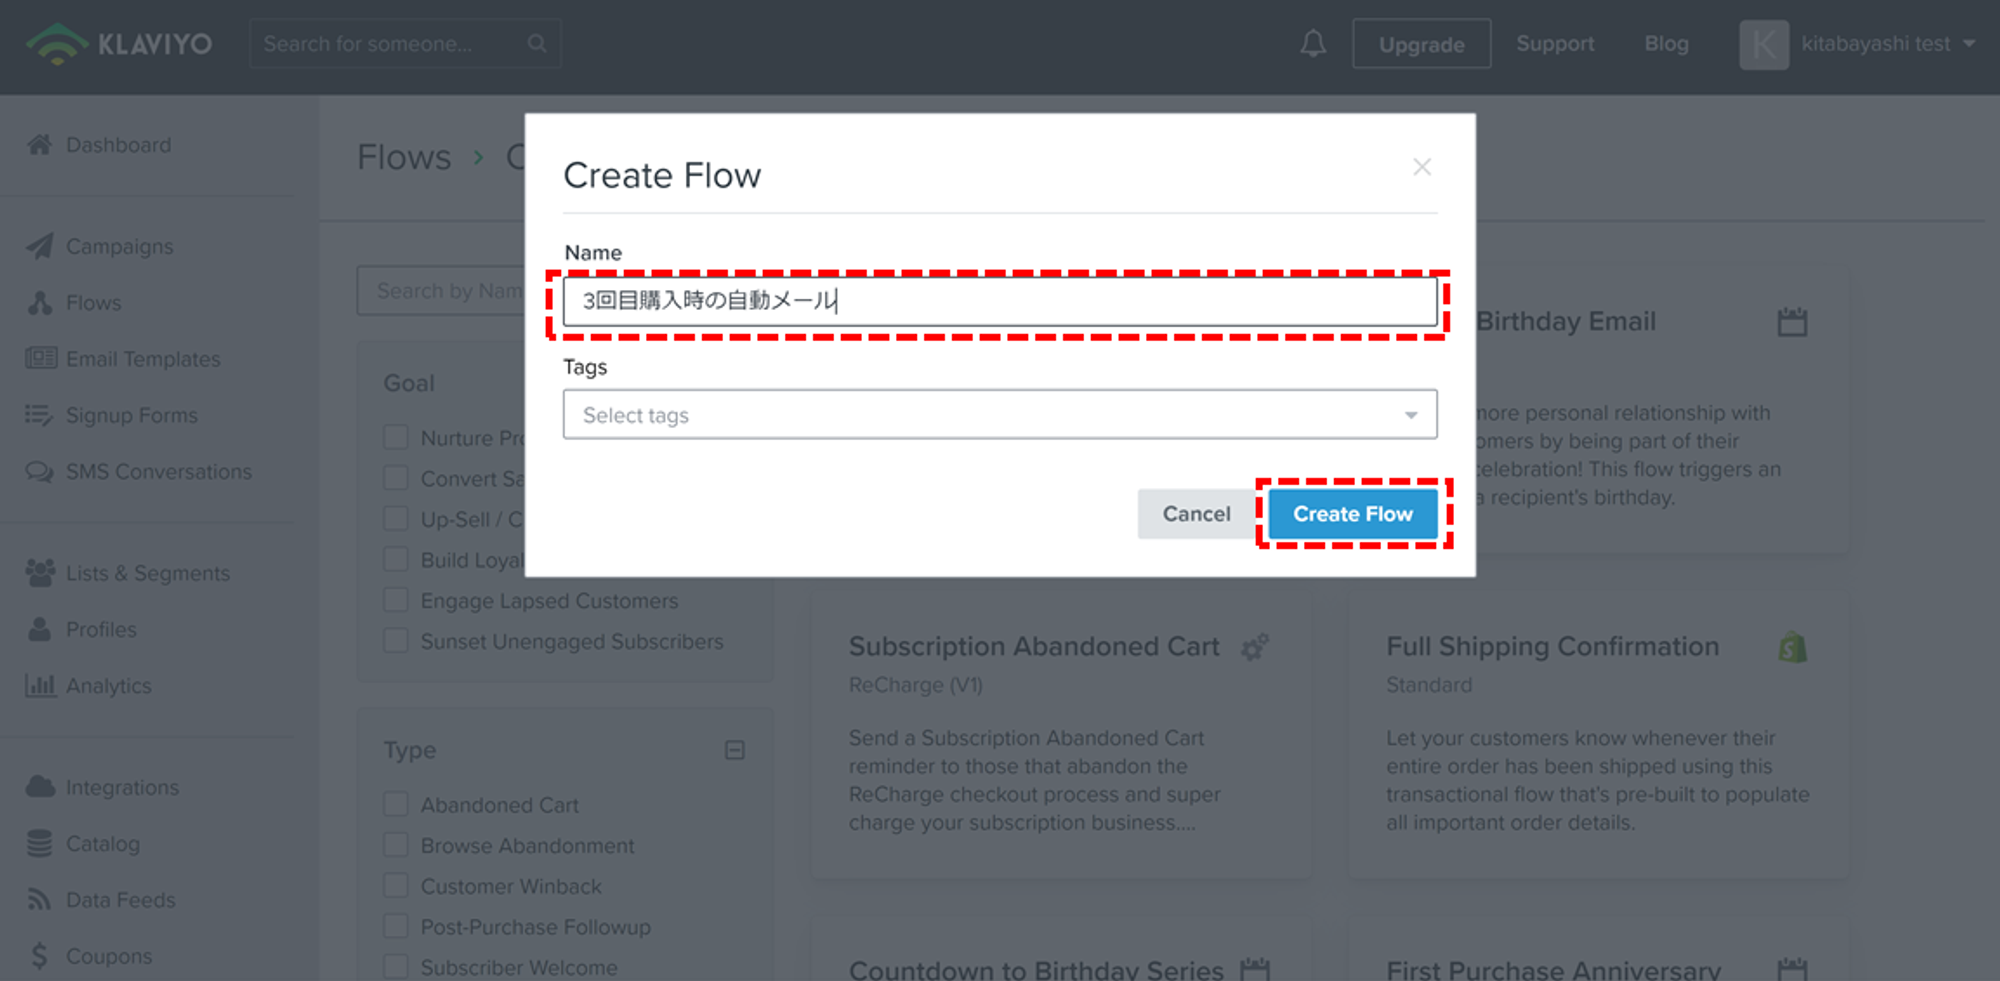Click the Create Flow button
Image resolution: width=2000 pixels, height=981 pixels.
click(1353, 514)
